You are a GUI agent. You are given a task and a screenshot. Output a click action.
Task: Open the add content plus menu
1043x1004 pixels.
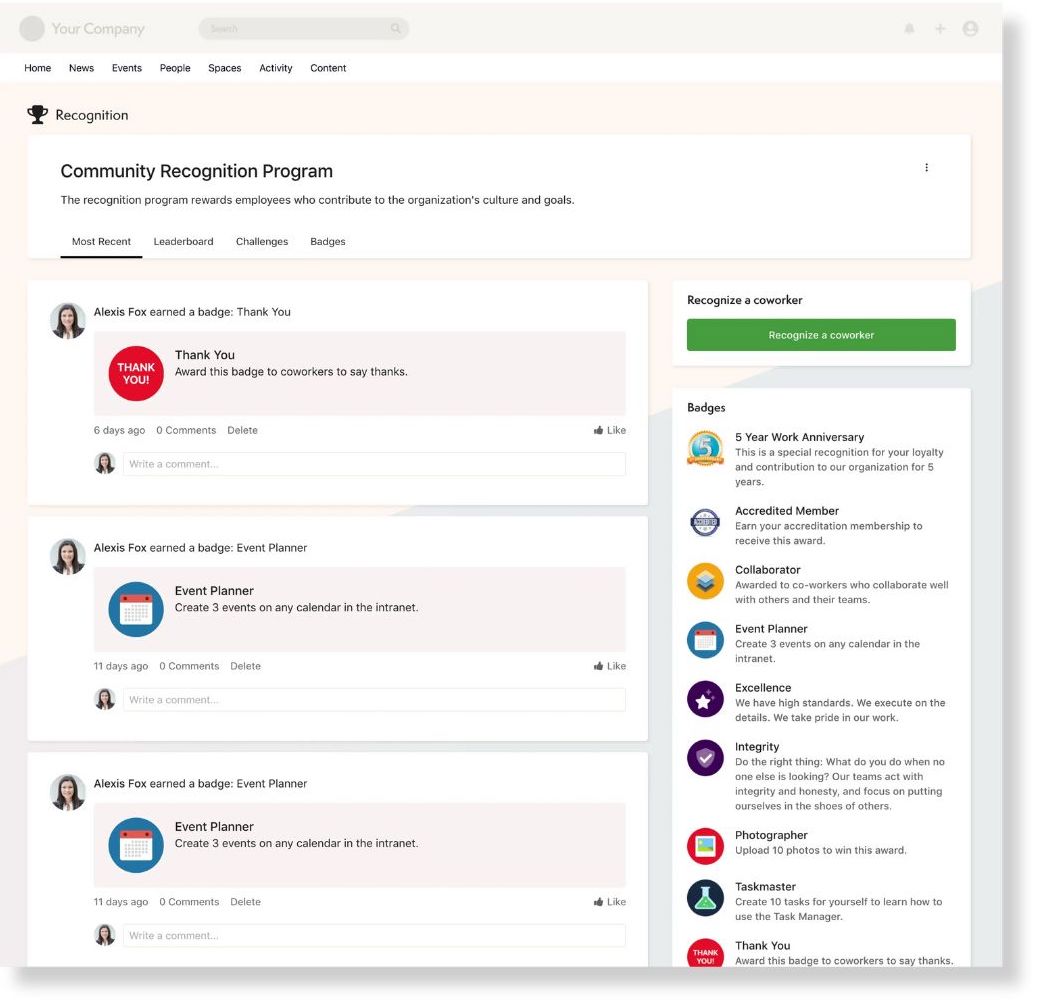tap(940, 28)
